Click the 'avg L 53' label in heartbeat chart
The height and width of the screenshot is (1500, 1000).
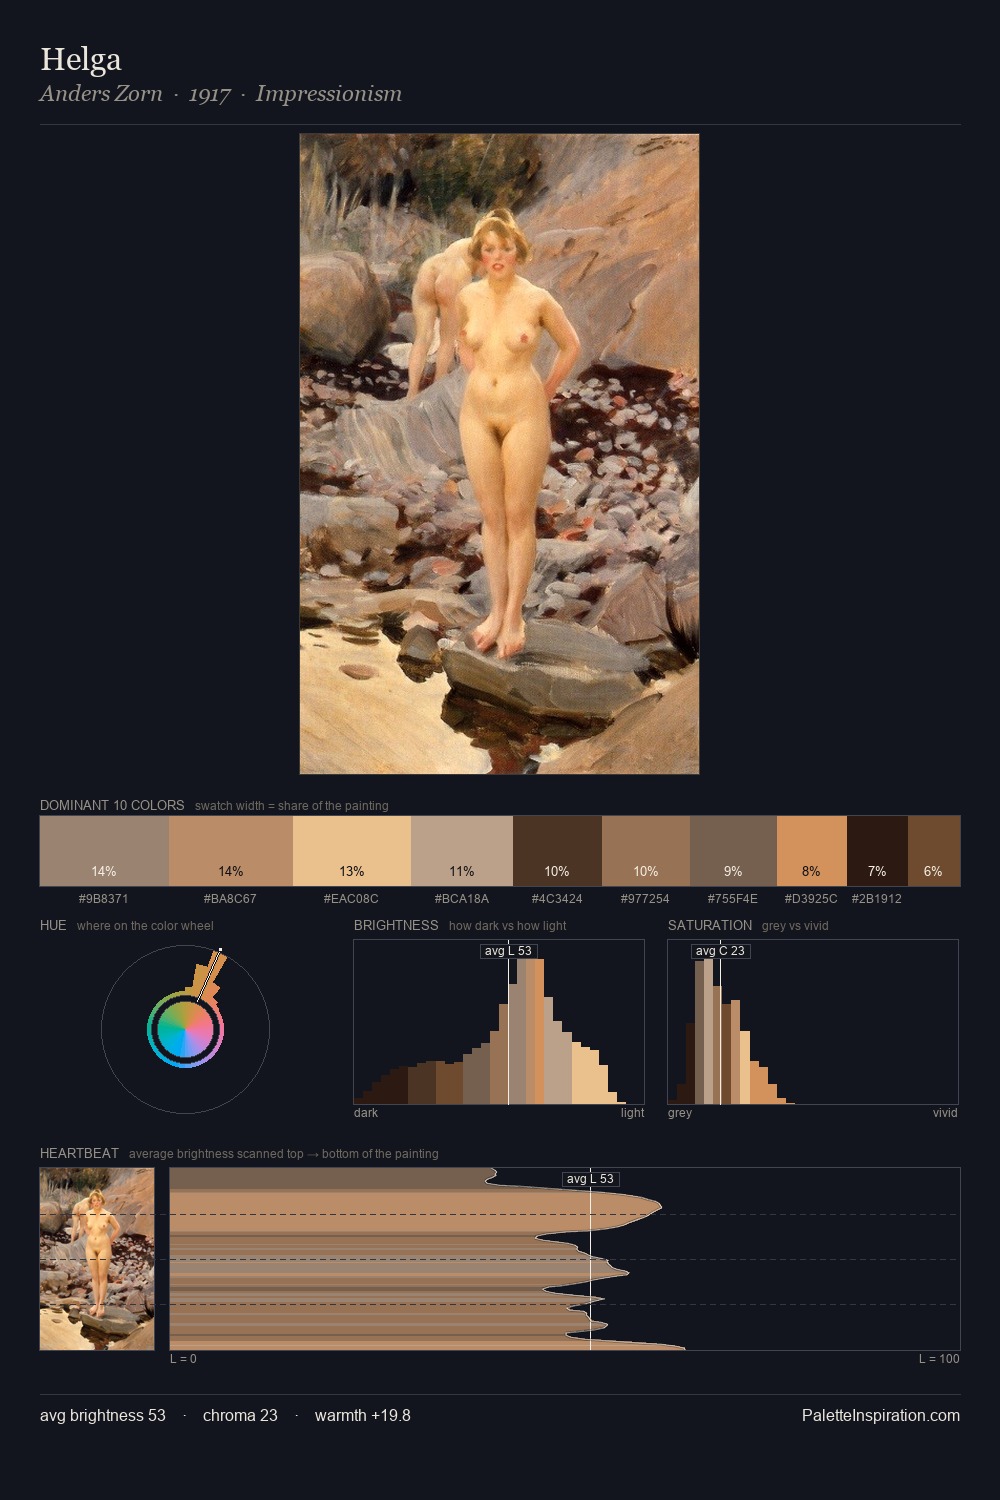(x=590, y=1179)
